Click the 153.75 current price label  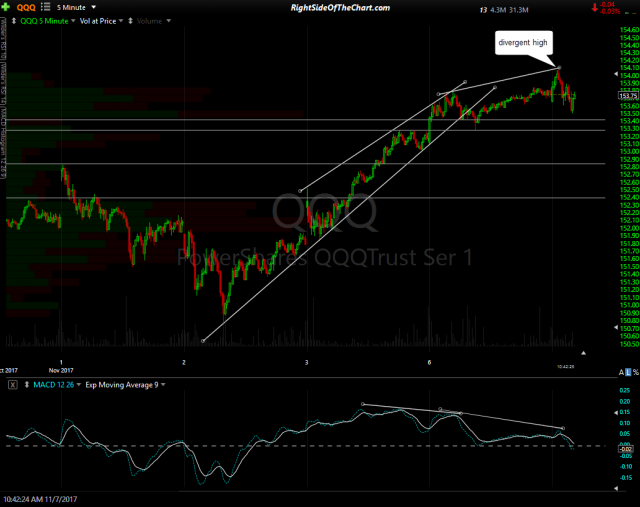click(628, 96)
